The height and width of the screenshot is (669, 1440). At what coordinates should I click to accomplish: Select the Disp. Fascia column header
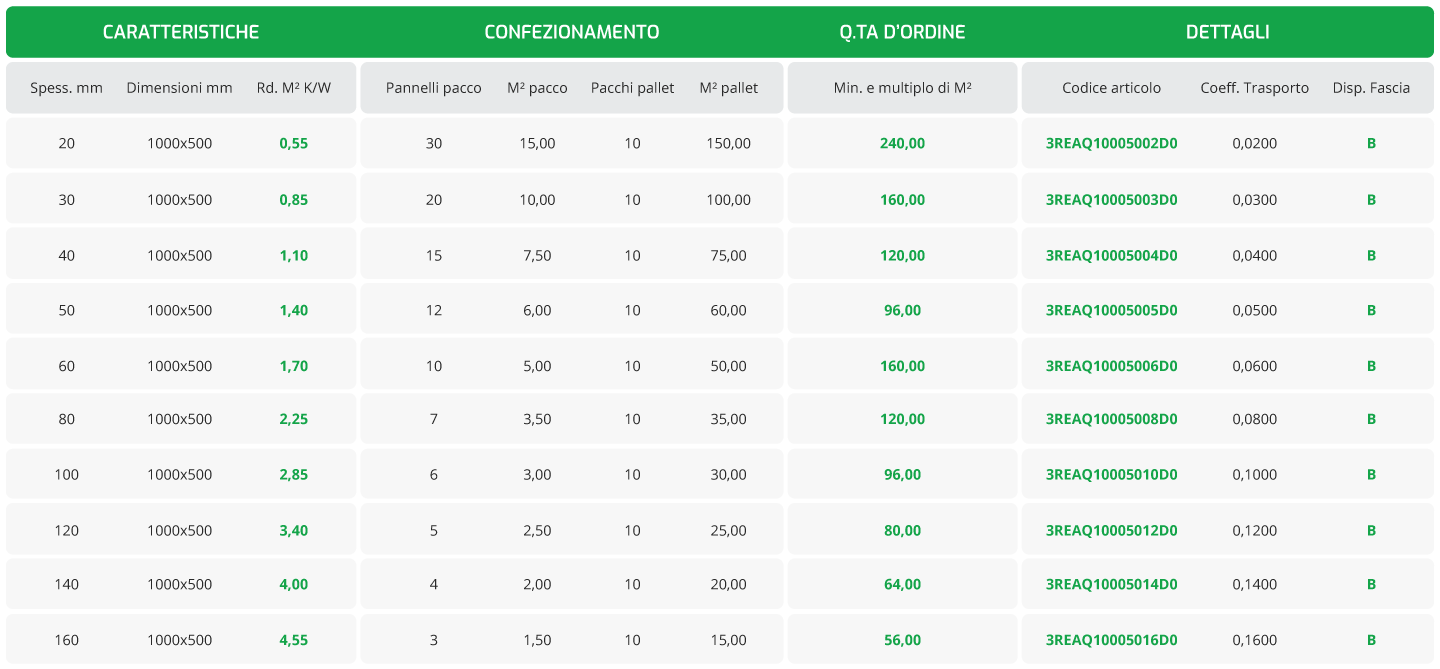pyautogui.click(x=1371, y=88)
